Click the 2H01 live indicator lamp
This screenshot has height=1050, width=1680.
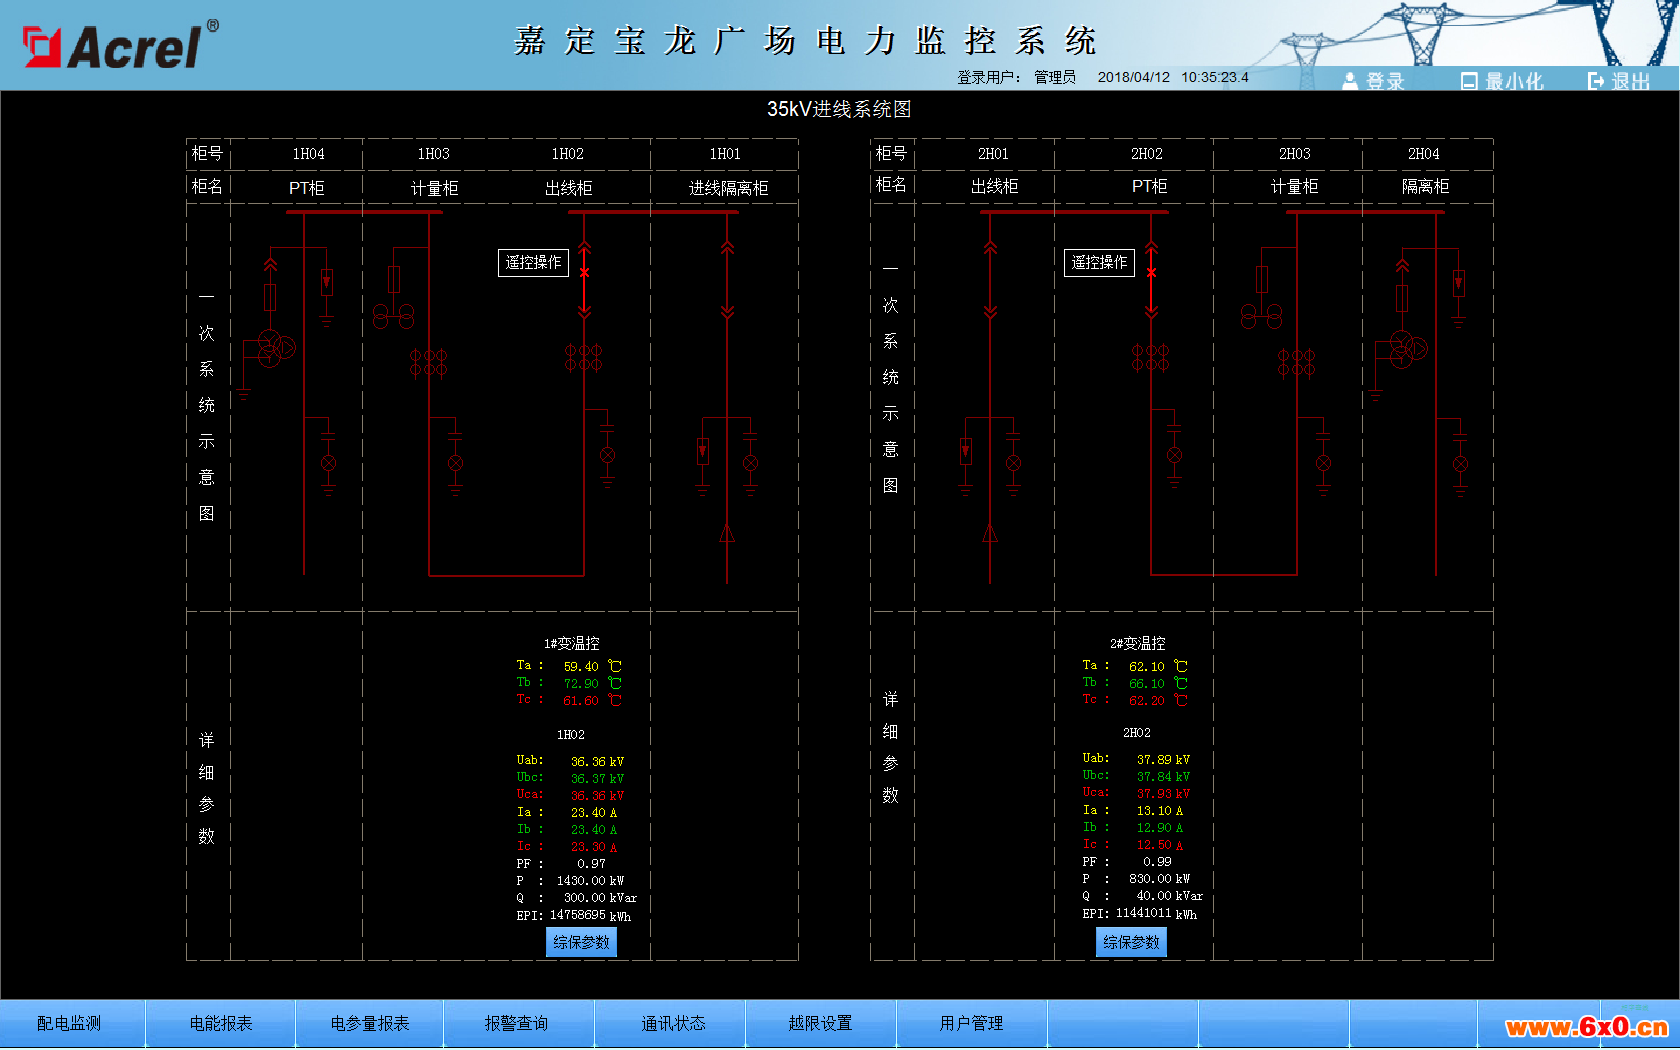coord(1013,463)
